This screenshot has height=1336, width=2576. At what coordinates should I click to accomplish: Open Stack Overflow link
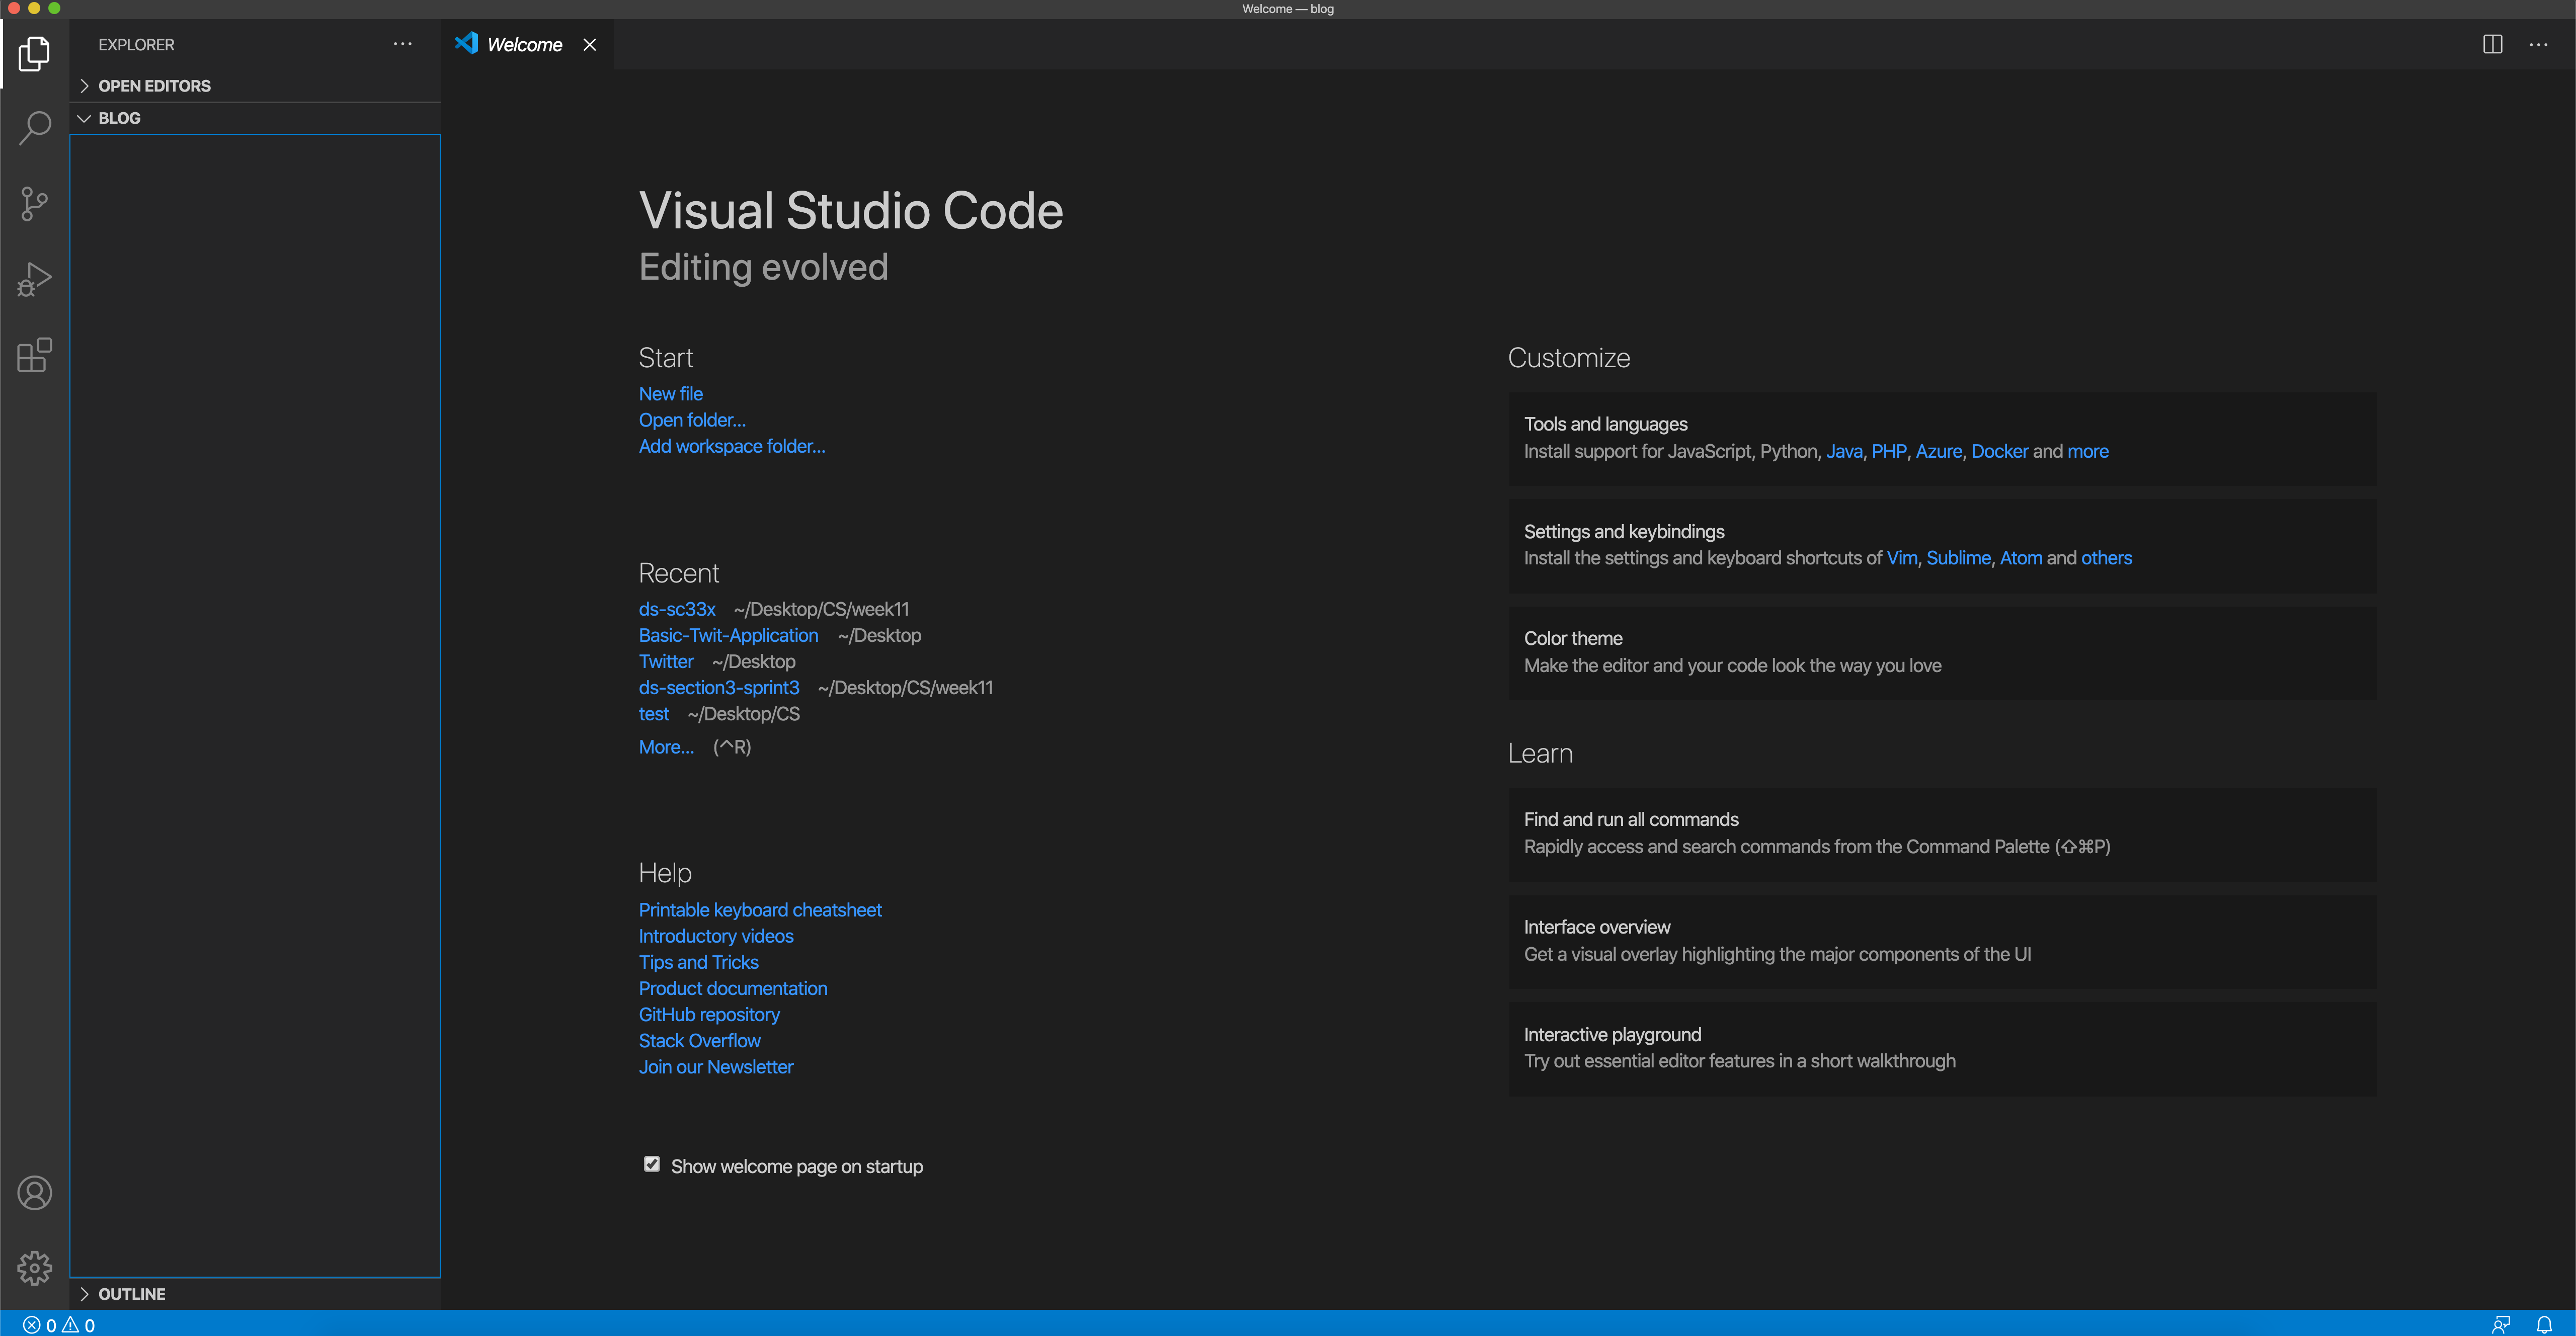point(700,1040)
